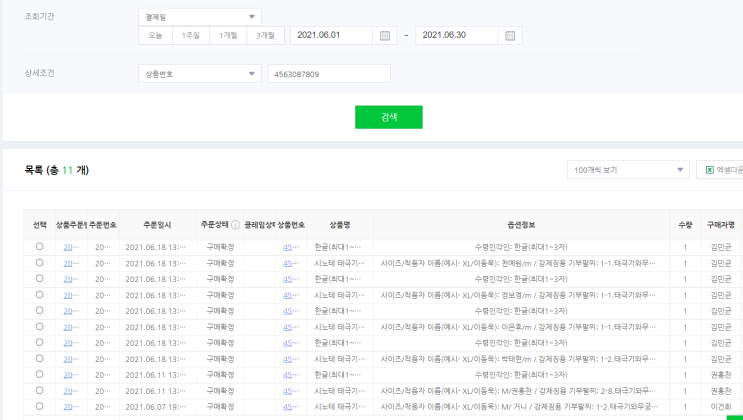Choose the 오늘 quick period button
743x420 pixels.
(155, 36)
